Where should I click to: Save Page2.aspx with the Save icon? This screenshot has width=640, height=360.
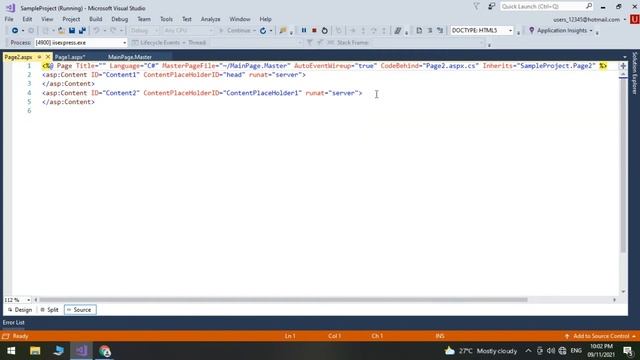(x=72, y=31)
